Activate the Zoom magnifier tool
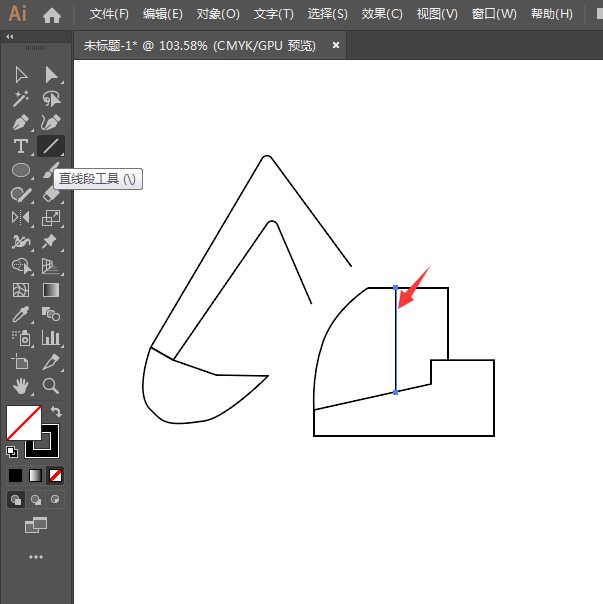The width and height of the screenshot is (603, 604). [51, 385]
